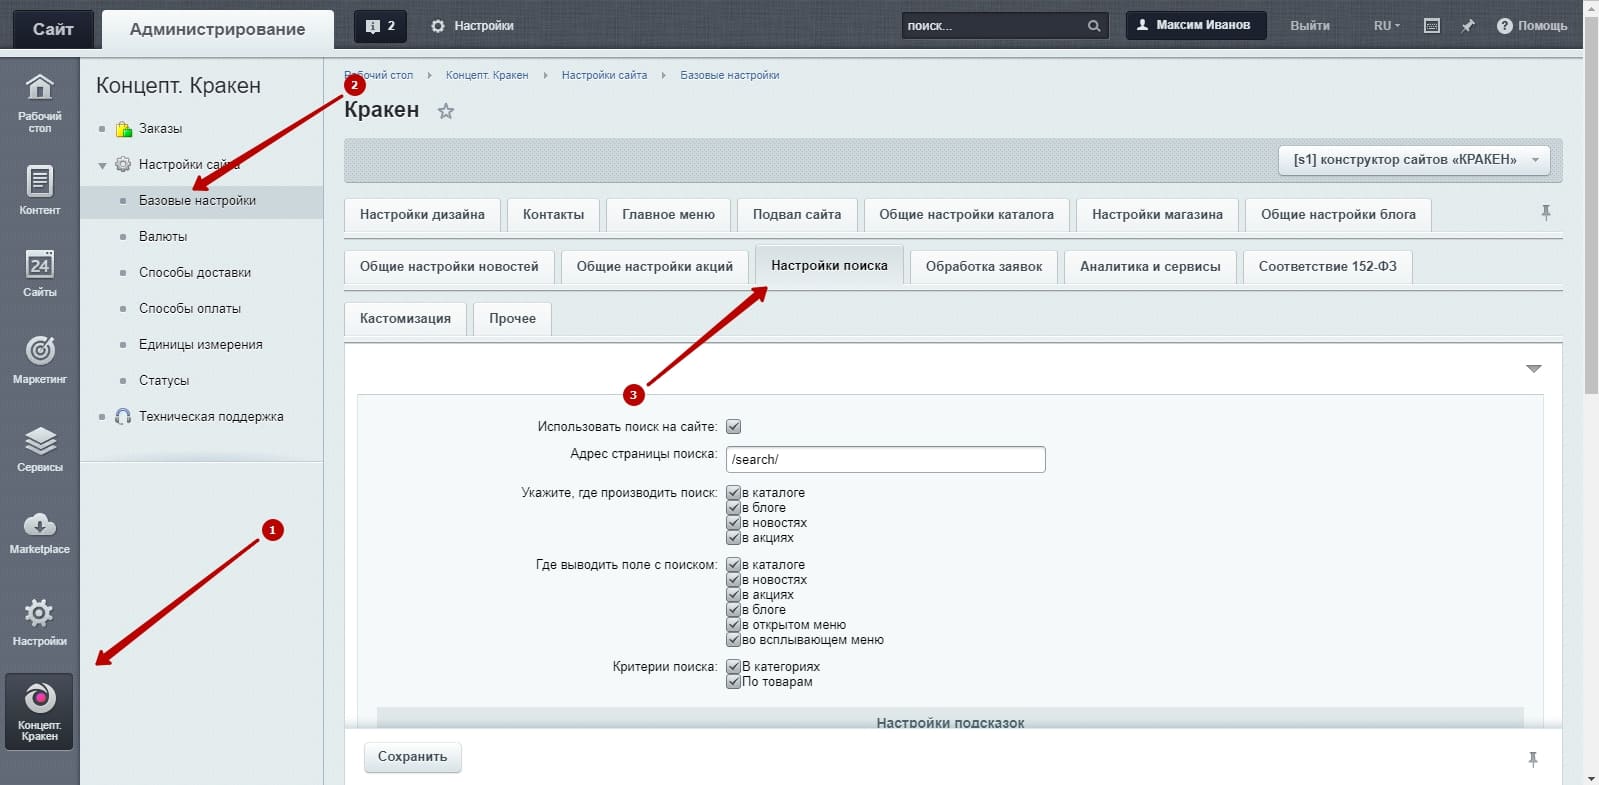The height and width of the screenshot is (785, 1599).
Task: Click the Адрес страницы поиска input field
Action: (885, 459)
